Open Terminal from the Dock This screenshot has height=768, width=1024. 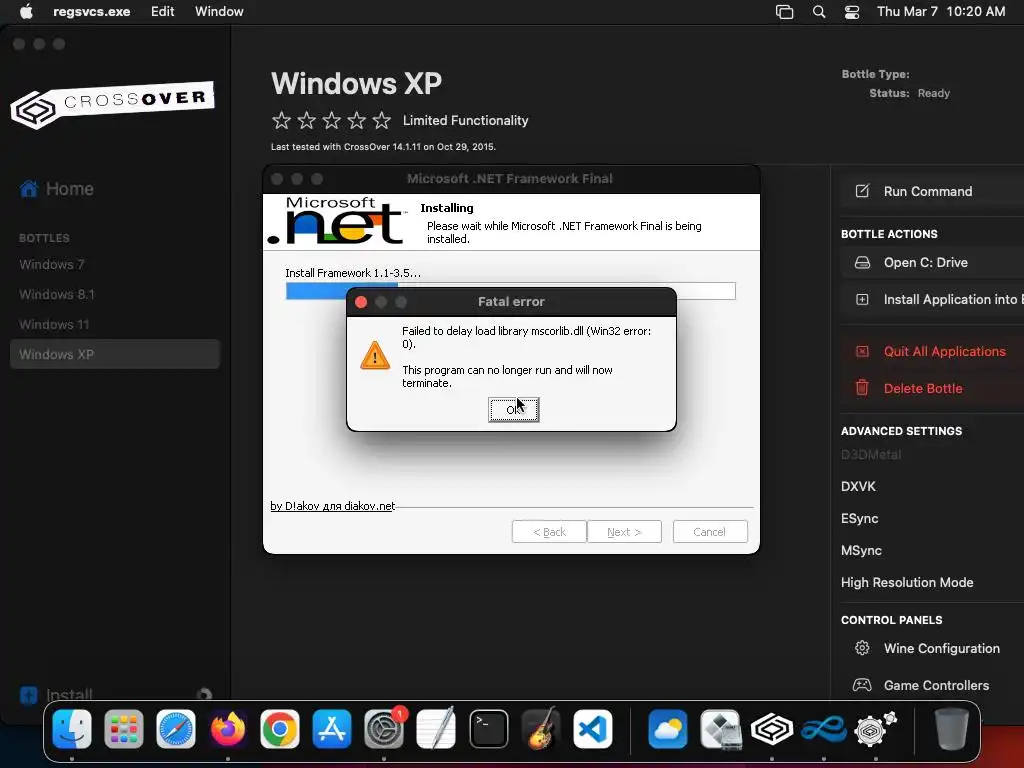click(488, 729)
